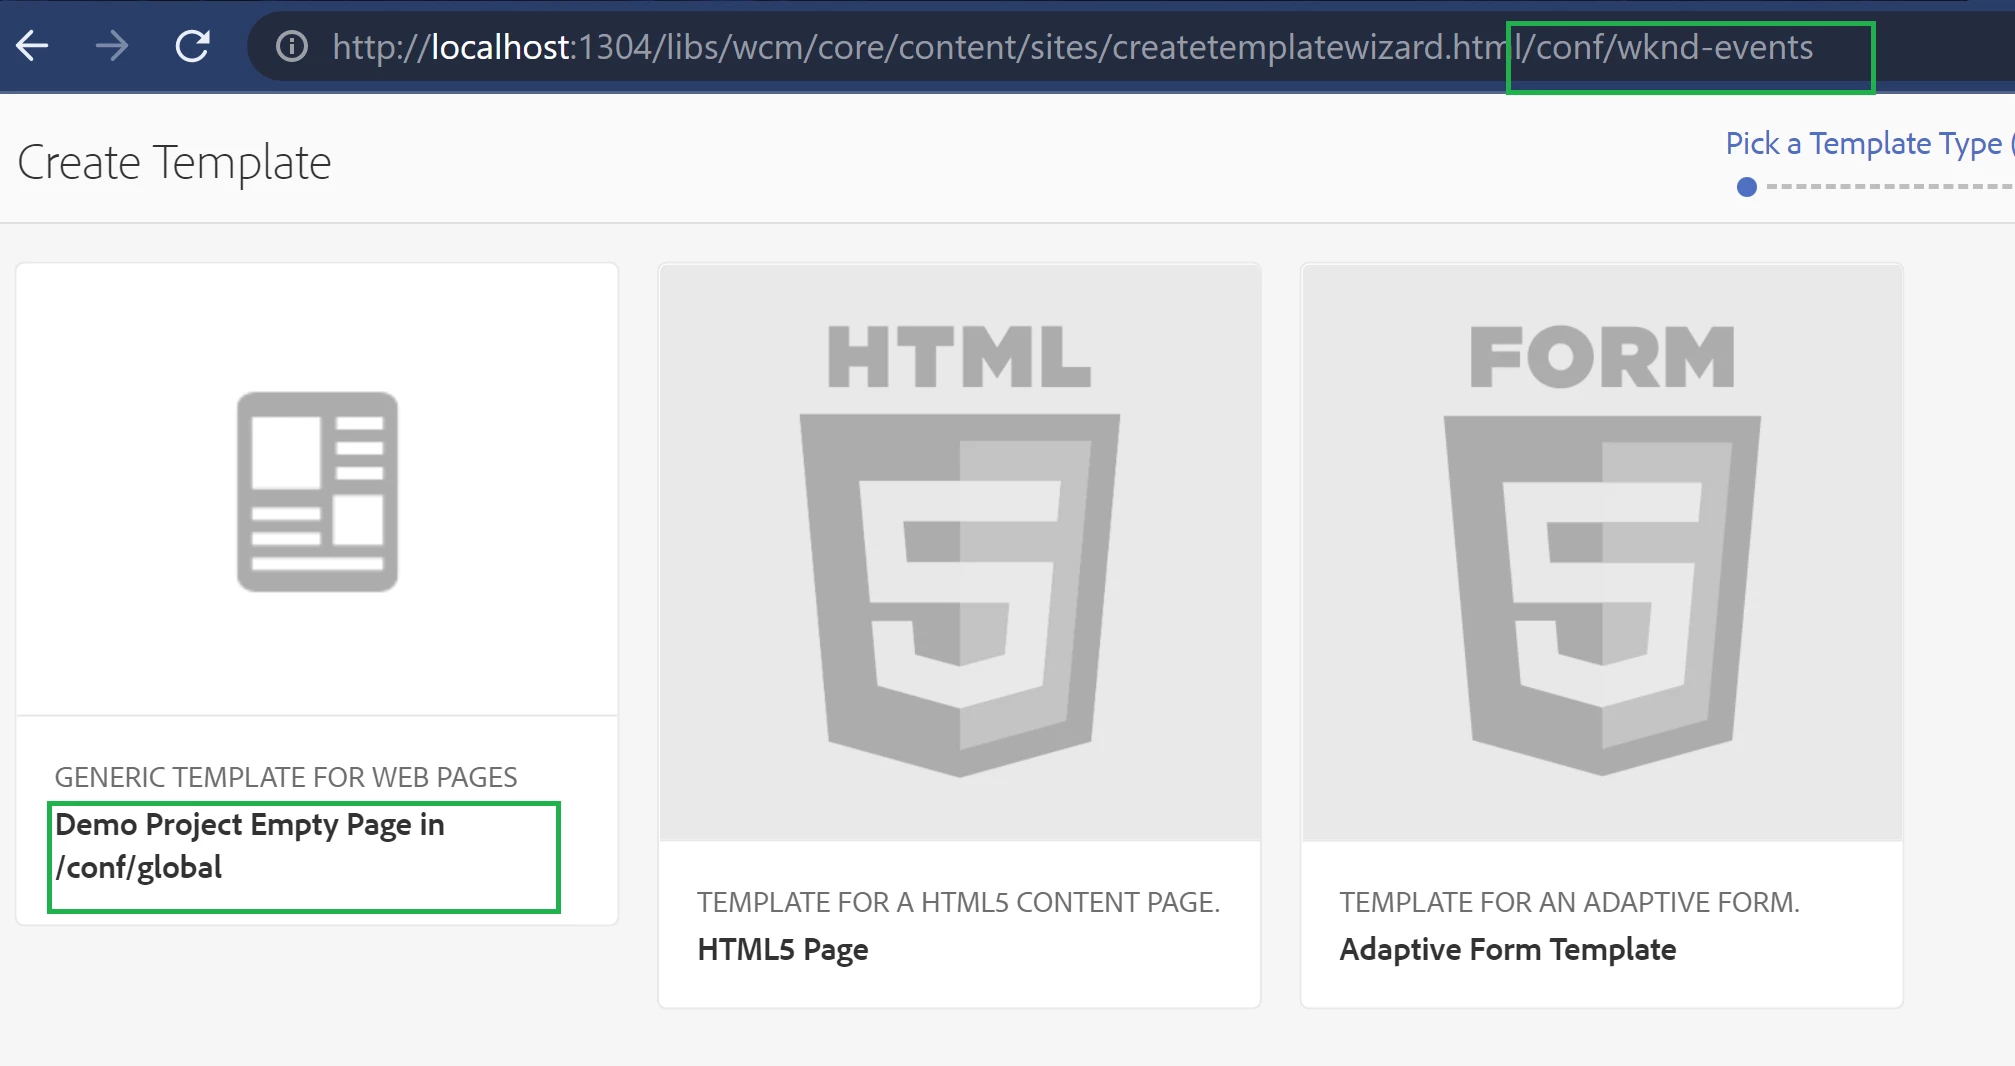View site information icon in address bar

[291, 46]
